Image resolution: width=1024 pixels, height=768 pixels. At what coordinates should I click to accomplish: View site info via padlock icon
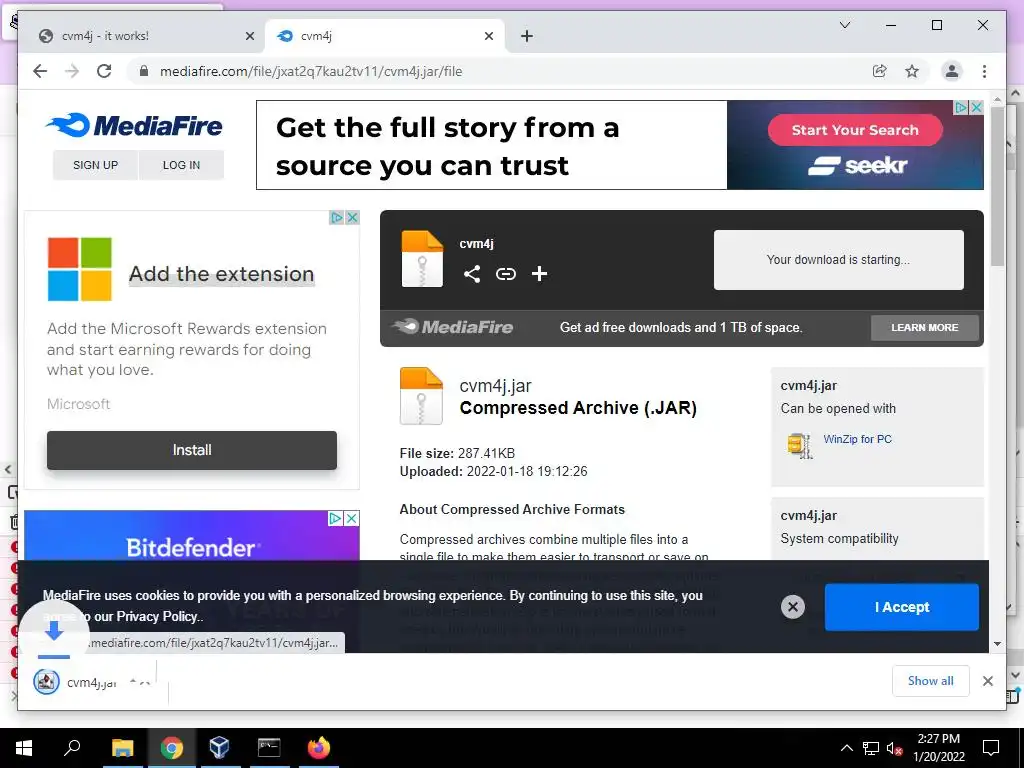point(144,71)
